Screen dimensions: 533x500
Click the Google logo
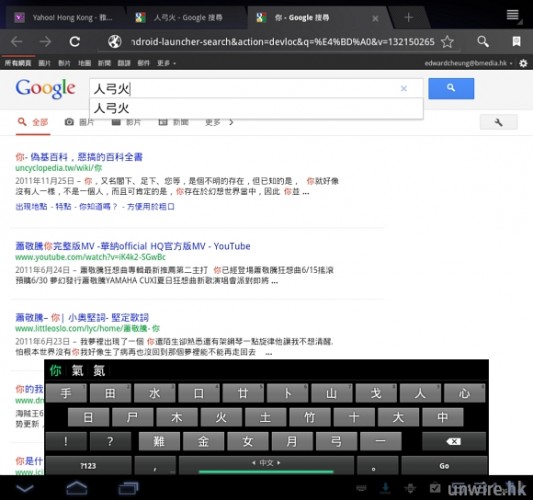[45, 88]
